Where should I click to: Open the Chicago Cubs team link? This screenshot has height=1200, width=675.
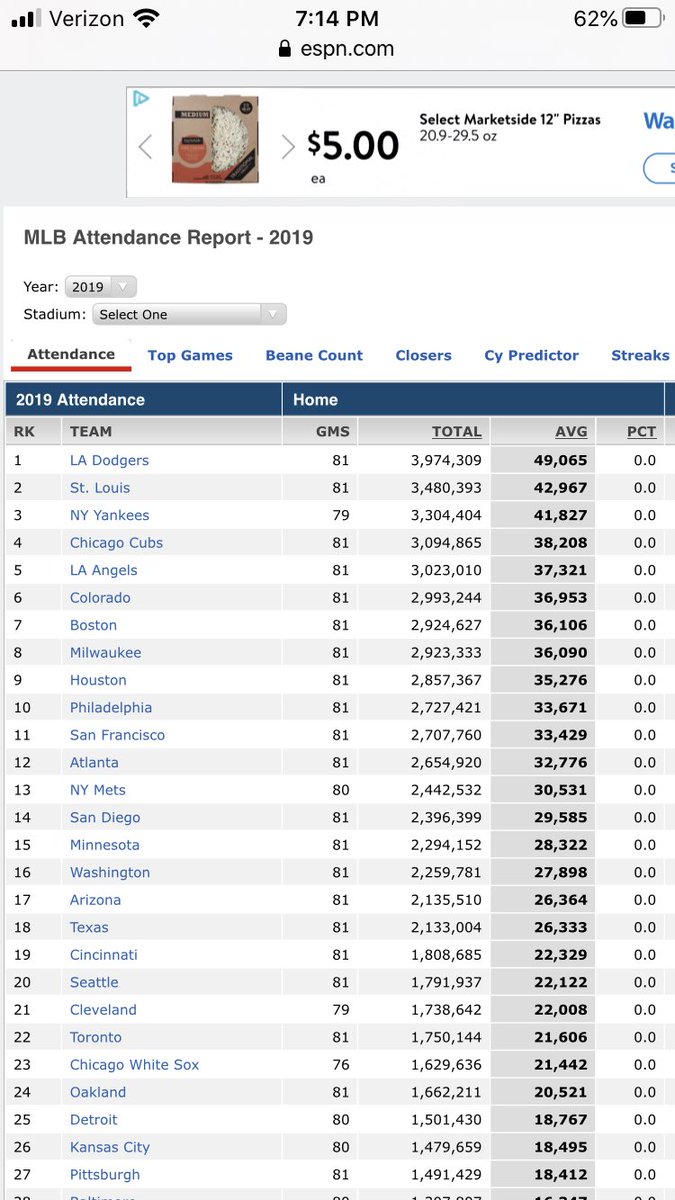pyautogui.click(x=116, y=543)
